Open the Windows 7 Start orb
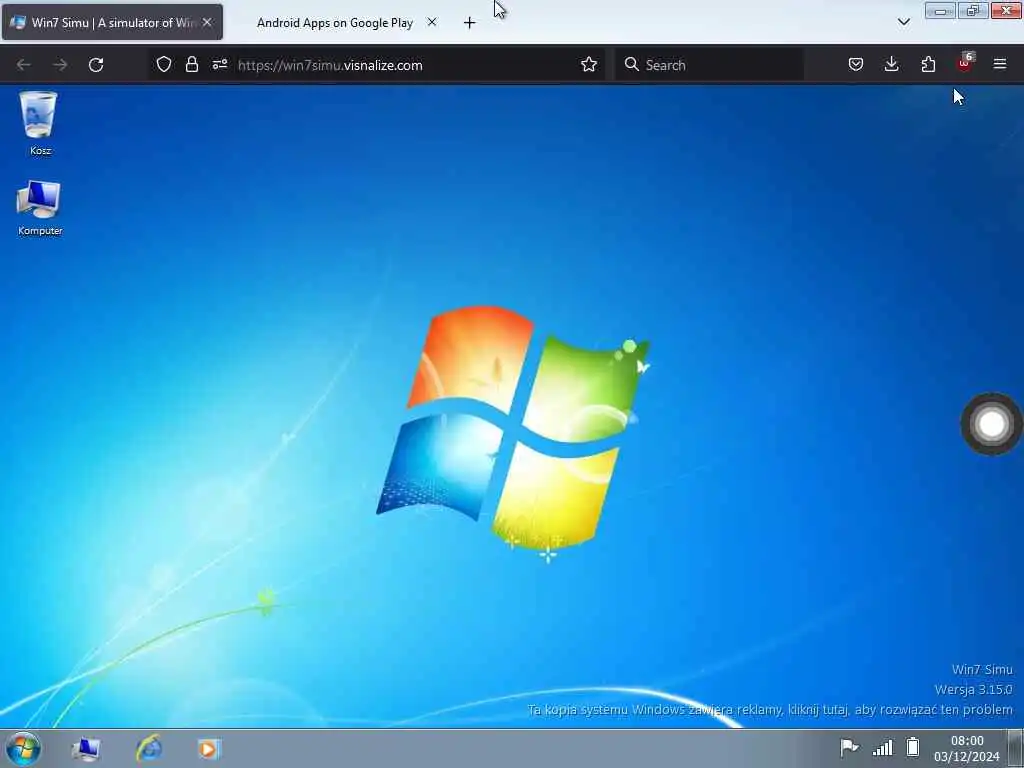Image resolution: width=1024 pixels, height=768 pixels. (x=24, y=749)
